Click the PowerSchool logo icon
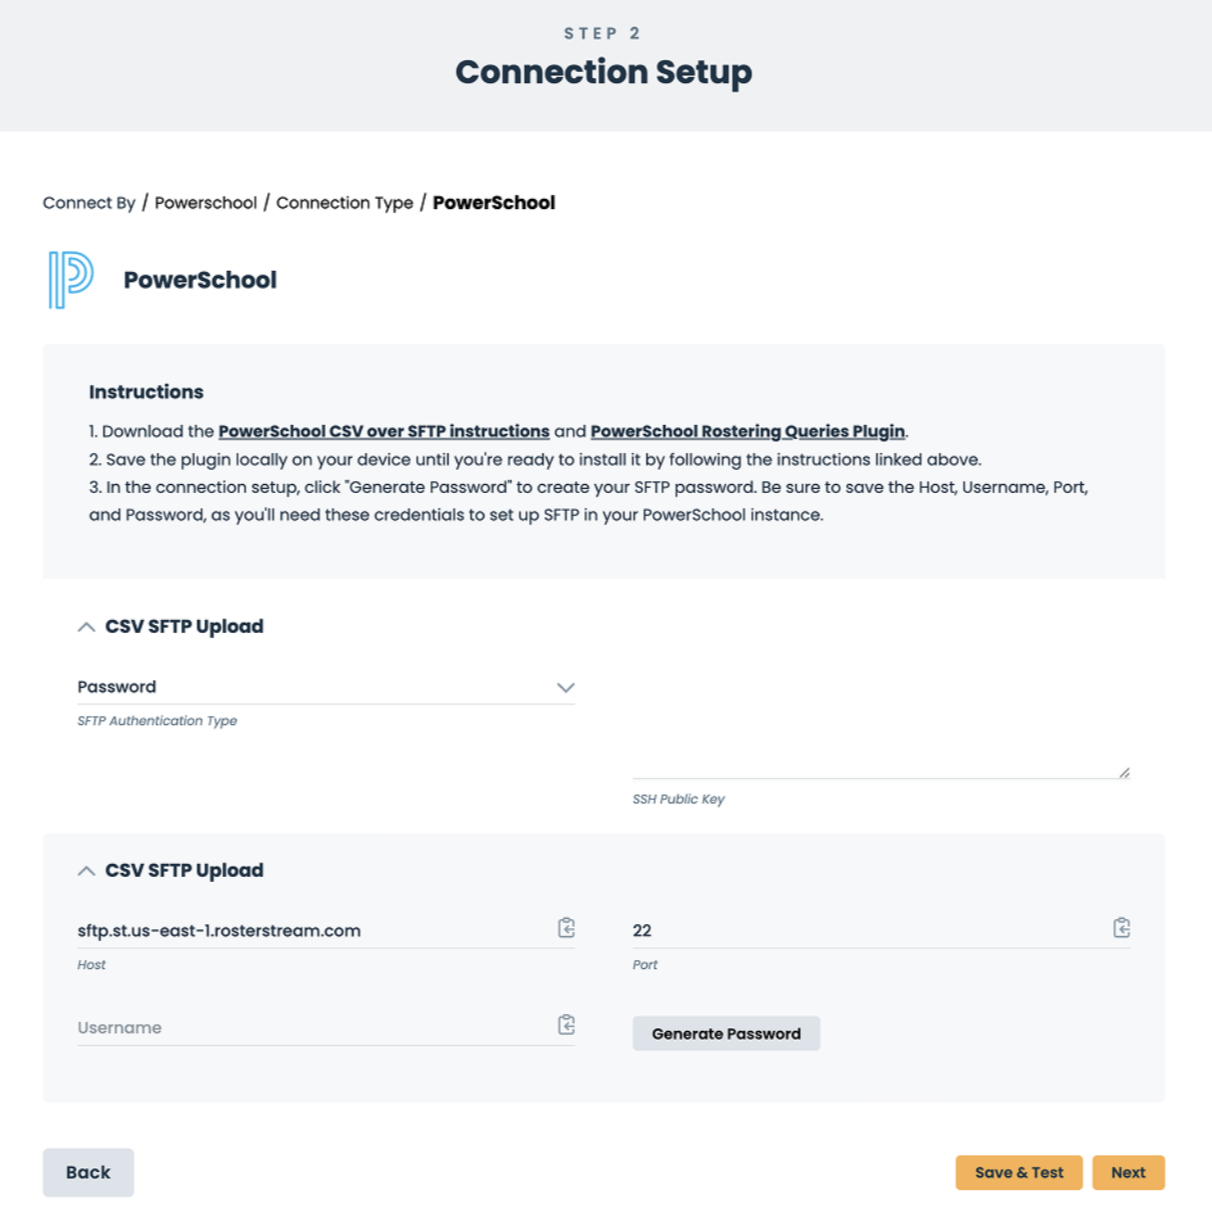This screenshot has height=1222, width=1212. [x=71, y=280]
